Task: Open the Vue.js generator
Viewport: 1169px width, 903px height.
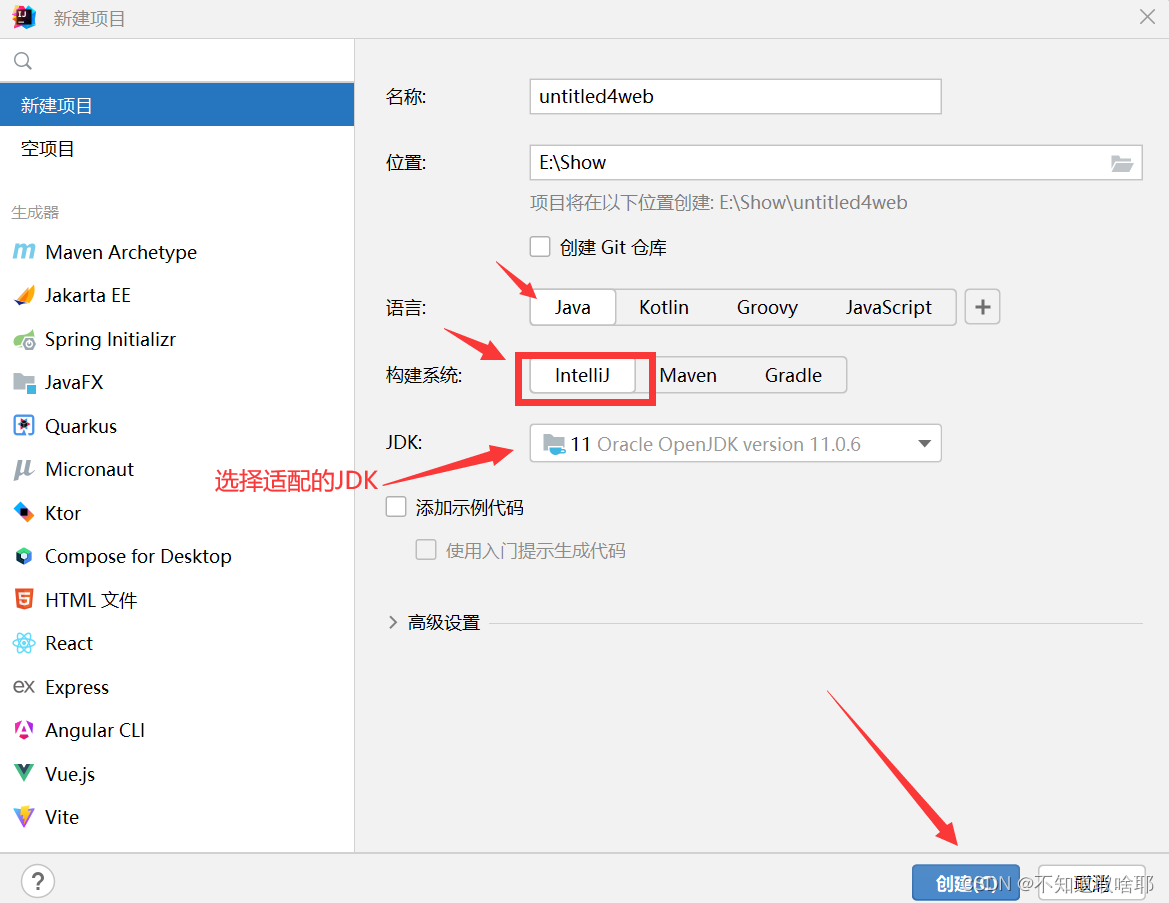Action: tap(177, 773)
